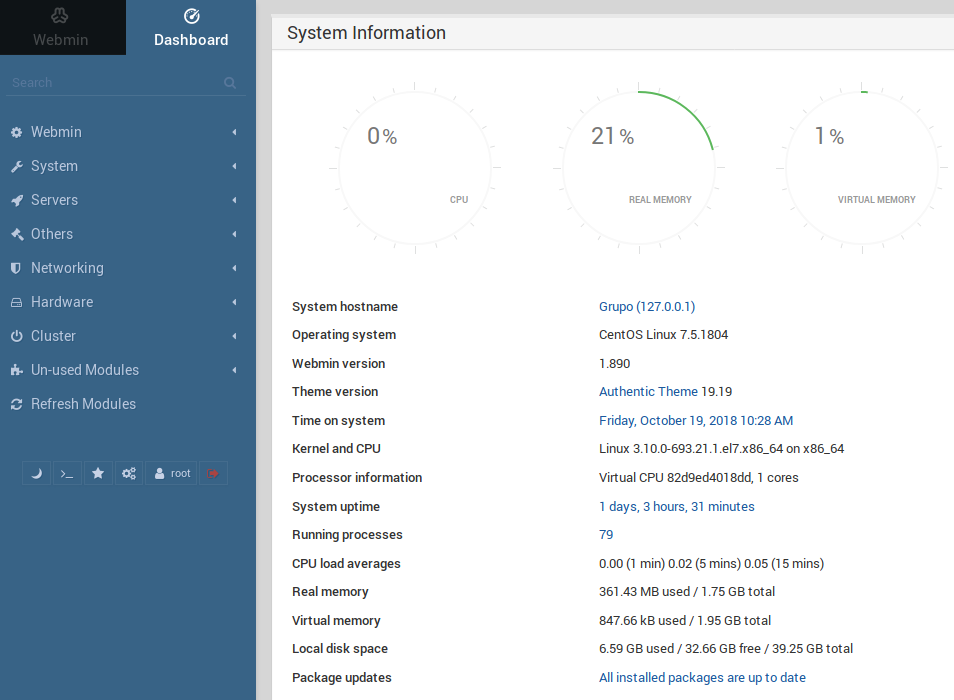Open favorites with the star icon
This screenshot has height=700, width=954.
(98, 473)
